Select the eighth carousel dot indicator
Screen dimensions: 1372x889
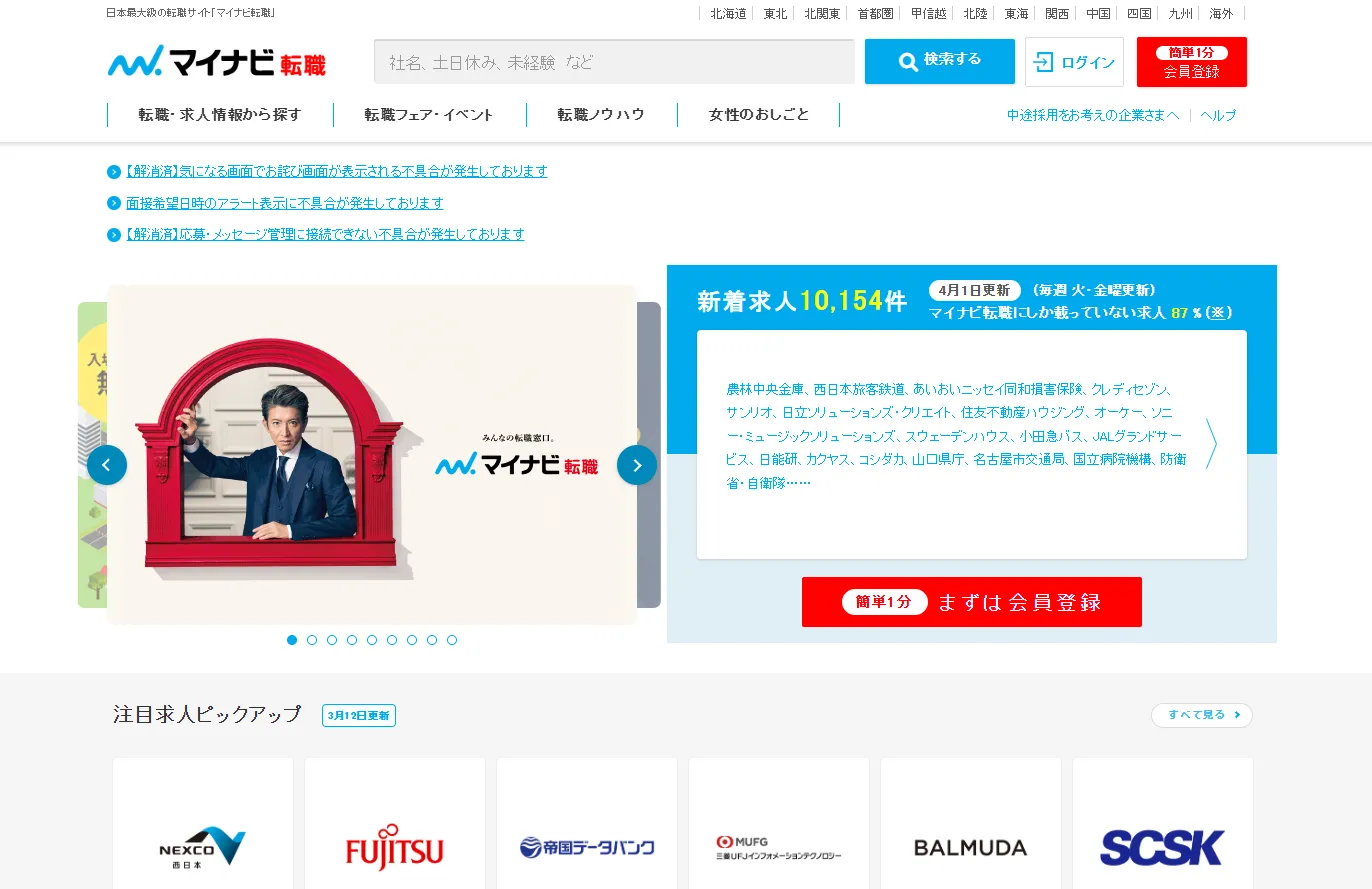(432, 640)
